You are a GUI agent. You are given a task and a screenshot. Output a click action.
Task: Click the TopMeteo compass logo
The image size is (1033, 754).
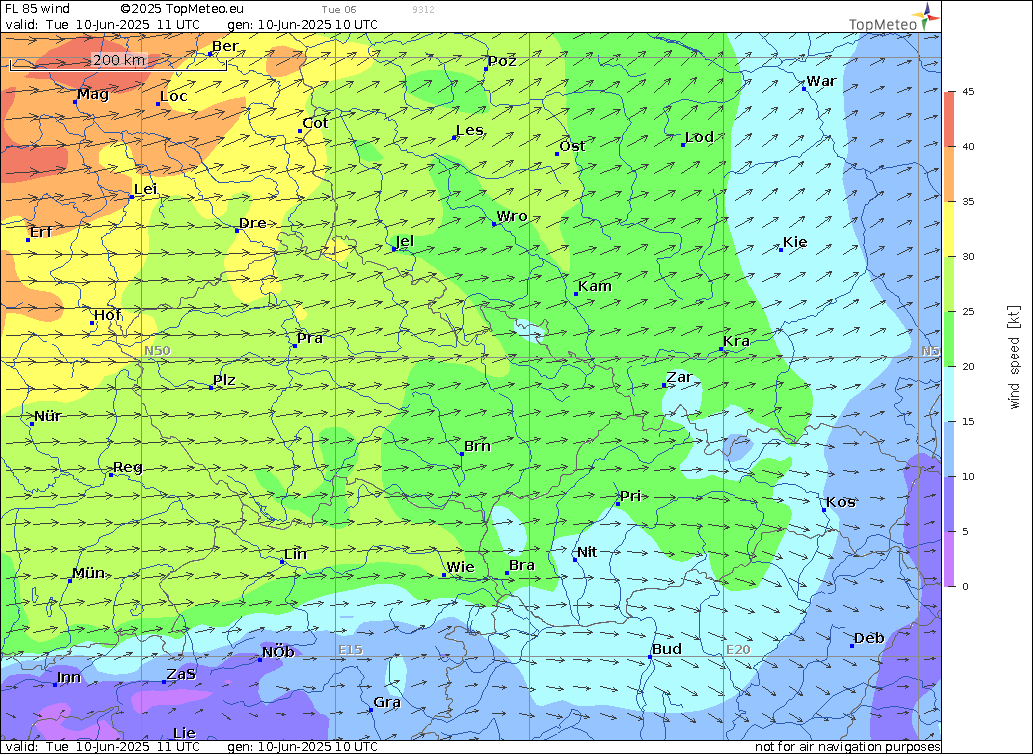tap(928, 15)
